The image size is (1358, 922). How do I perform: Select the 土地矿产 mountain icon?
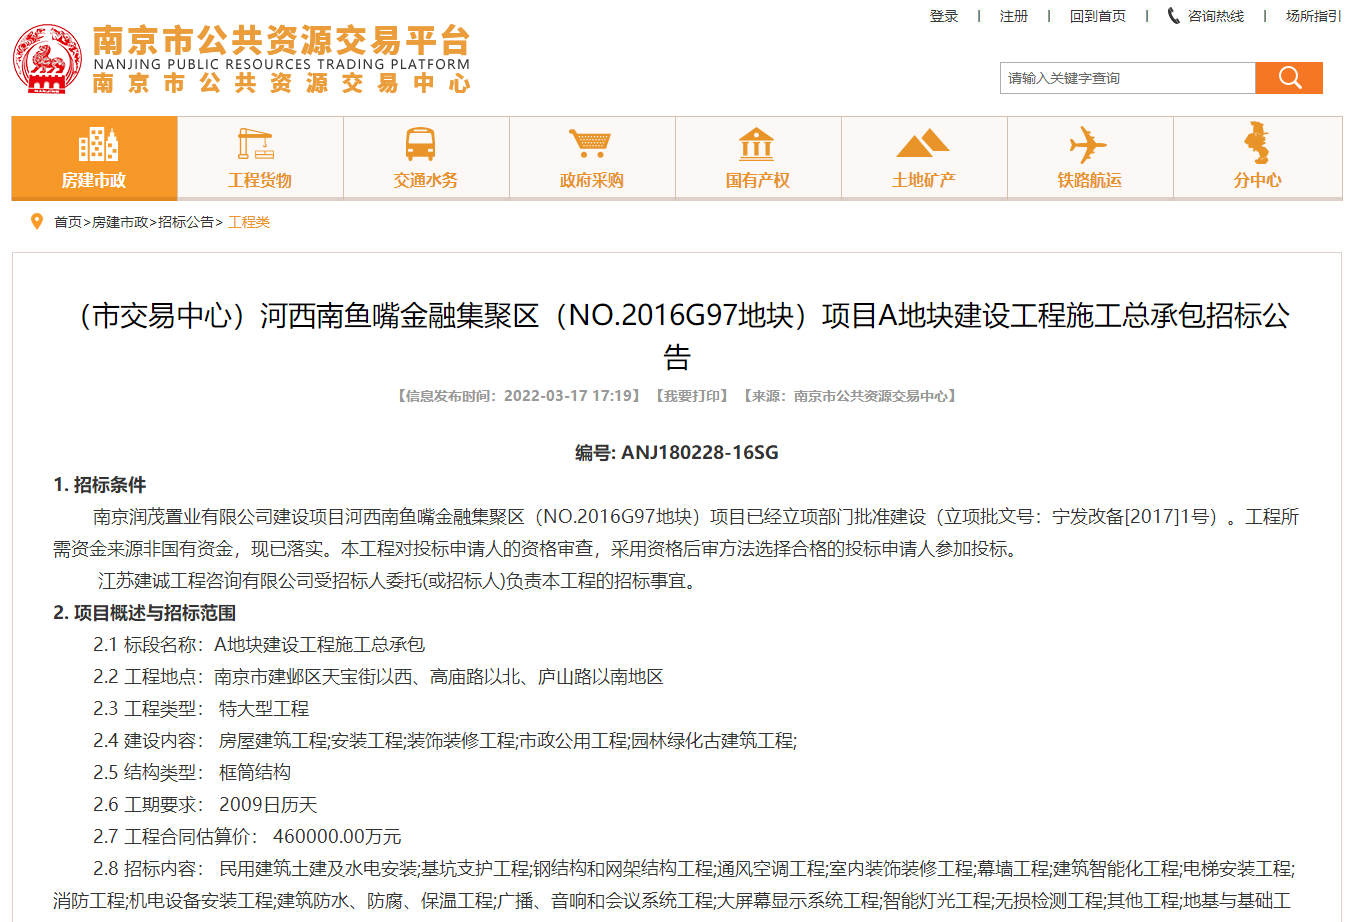click(x=922, y=145)
